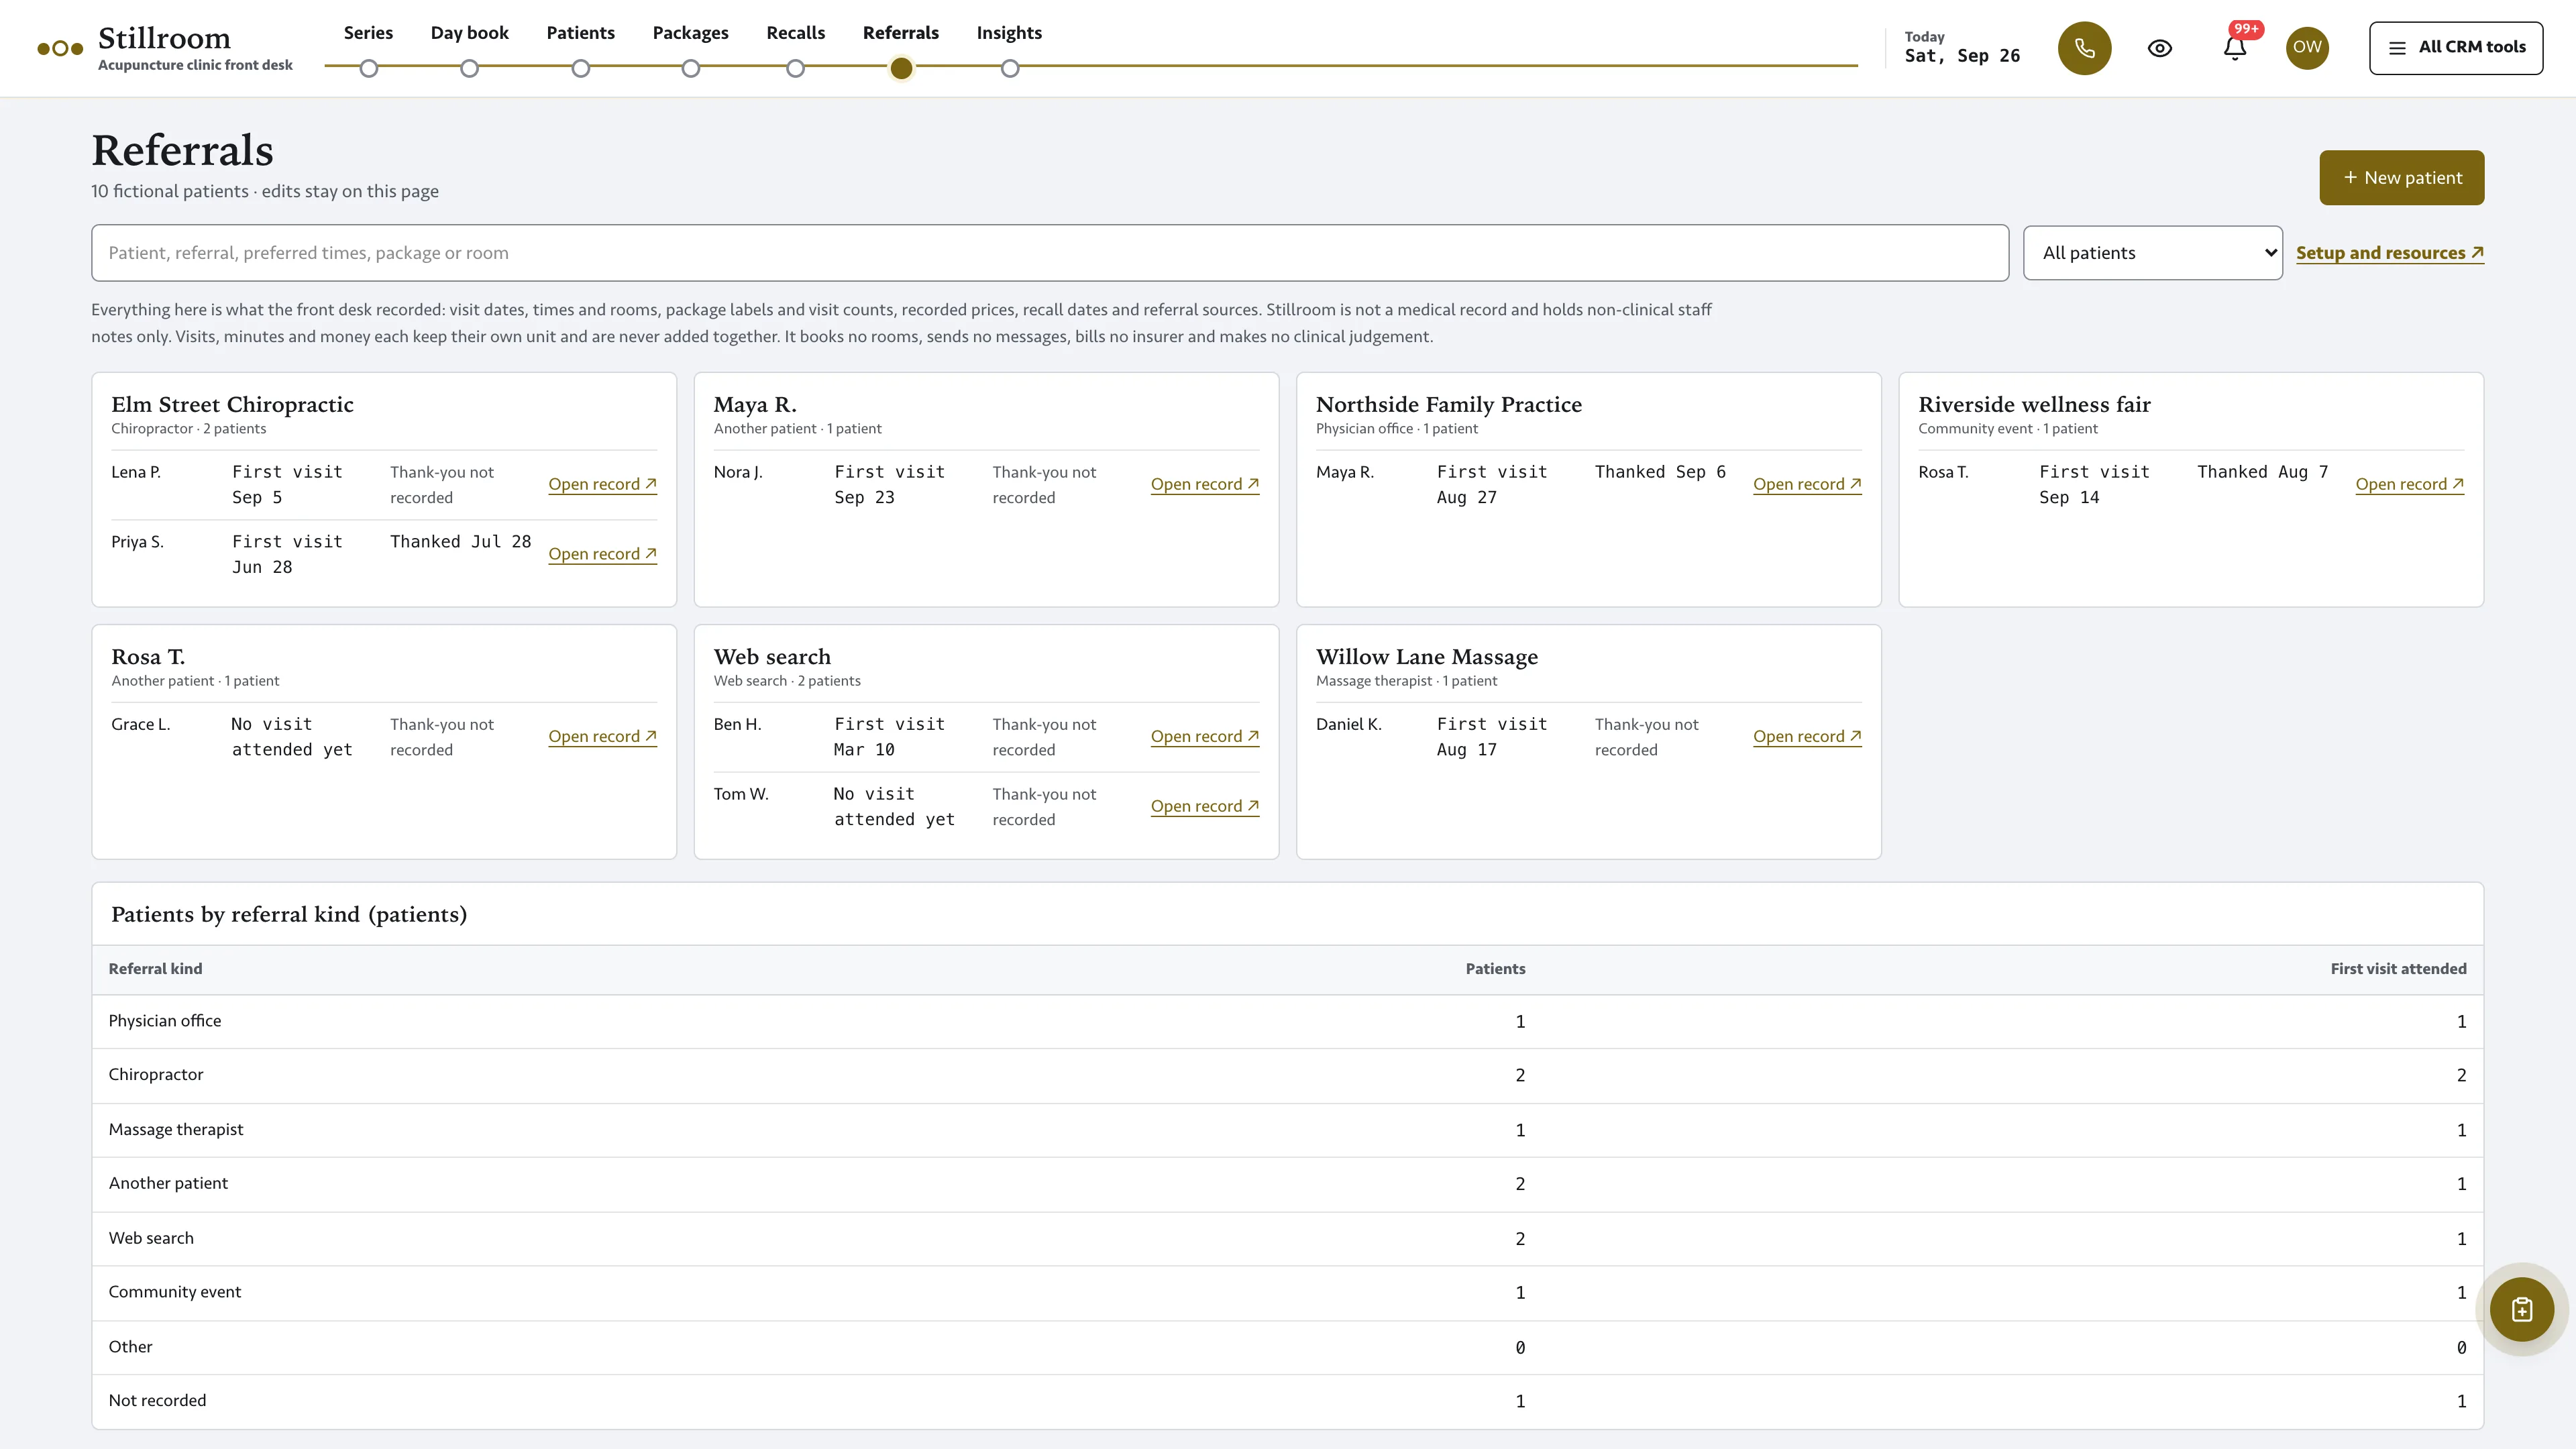Open record for Rosa T. under Riverside
Viewport: 2576px width, 1449px height.
tap(2409, 484)
